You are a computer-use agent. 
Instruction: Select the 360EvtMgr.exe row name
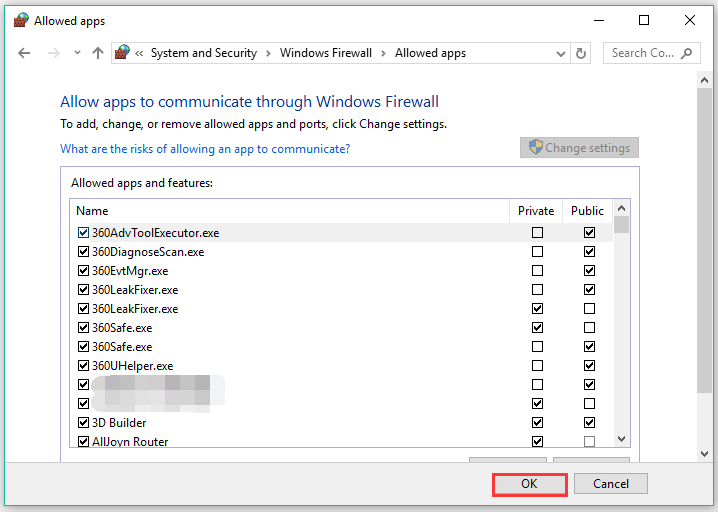pyautogui.click(x=130, y=271)
